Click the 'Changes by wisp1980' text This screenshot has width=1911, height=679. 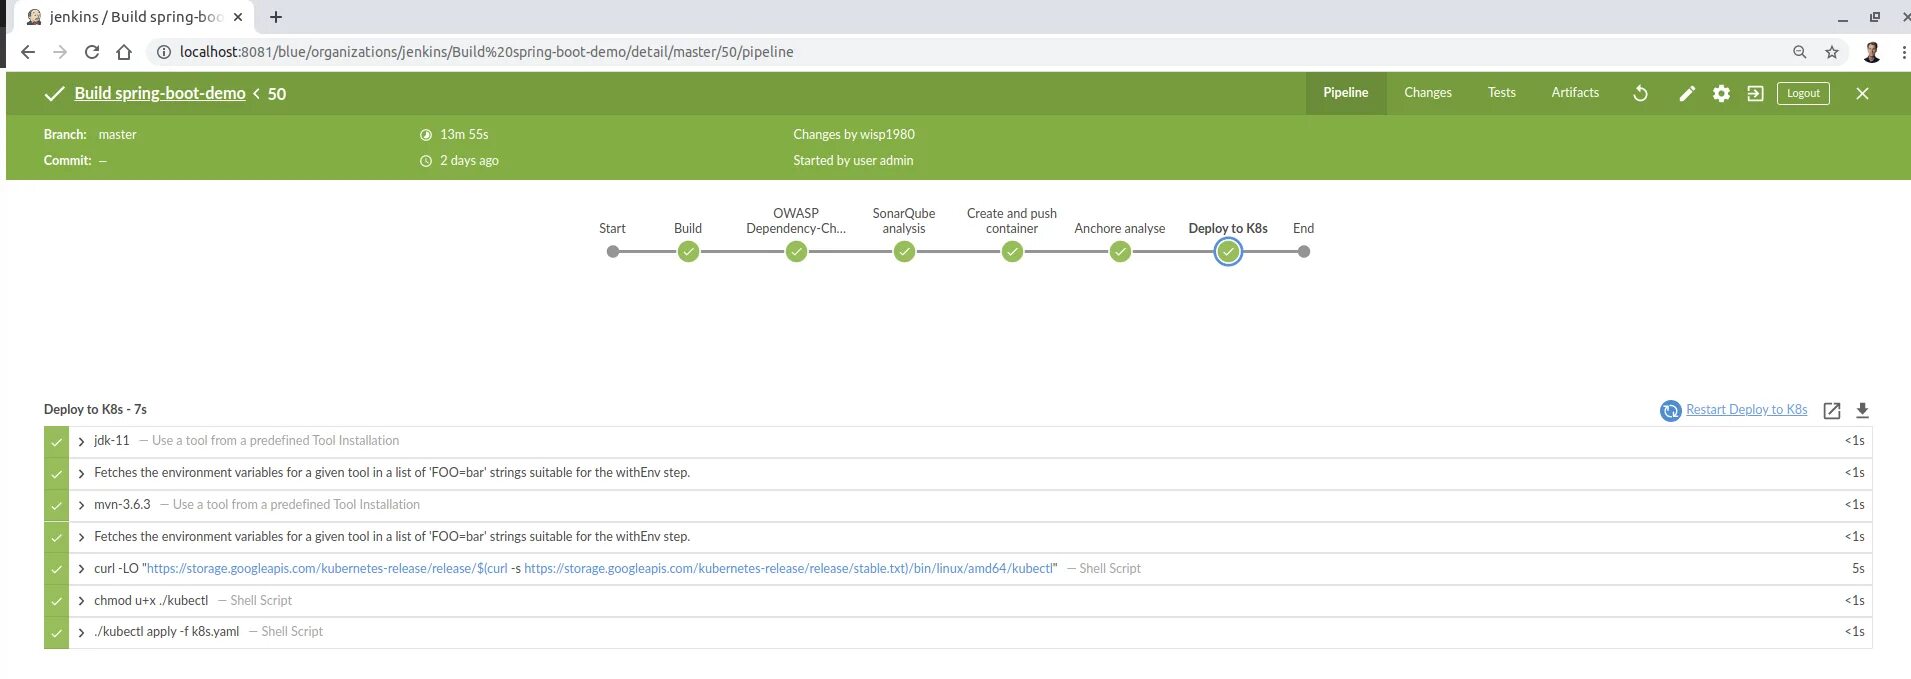tap(854, 134)
